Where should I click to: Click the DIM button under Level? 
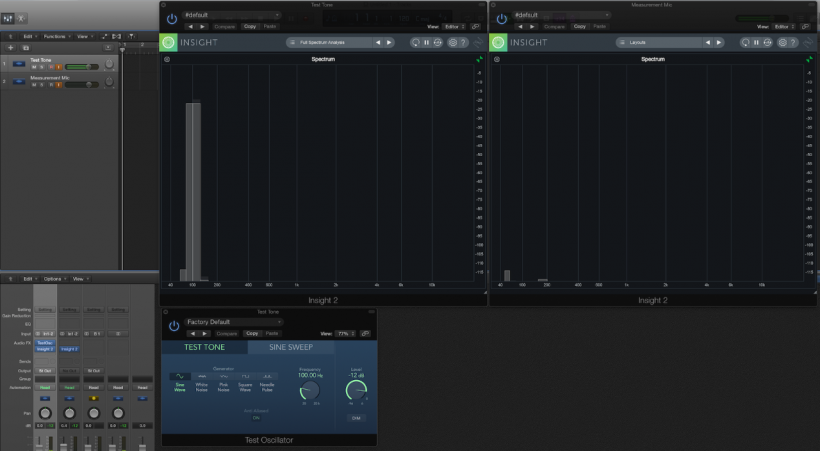[355, 417]
